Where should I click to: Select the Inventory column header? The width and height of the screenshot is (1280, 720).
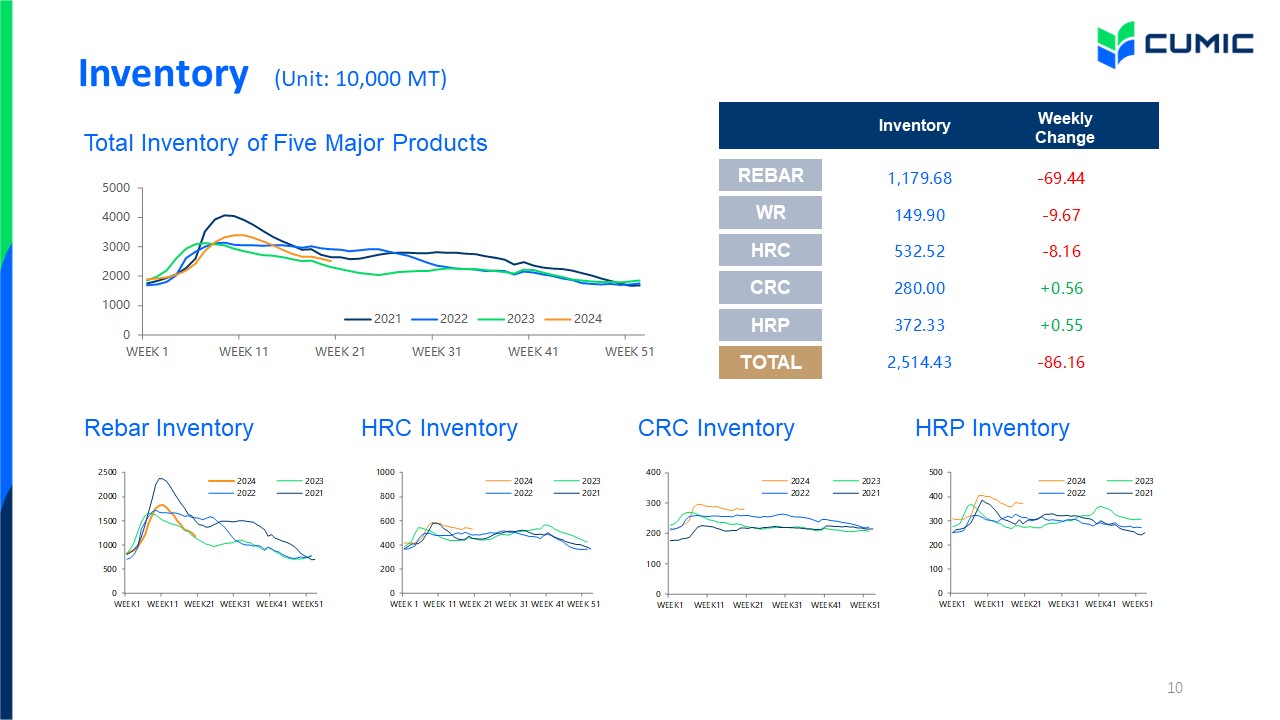[914, 125]
